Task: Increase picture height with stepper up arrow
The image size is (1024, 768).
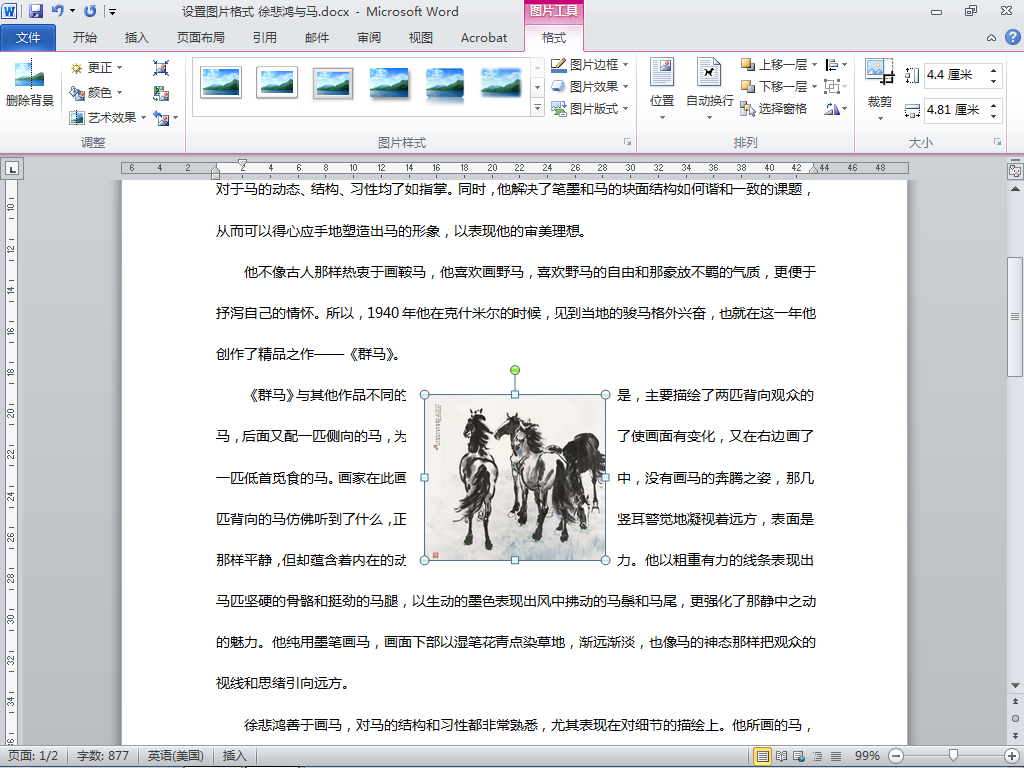Action: [x=993, y=70]
